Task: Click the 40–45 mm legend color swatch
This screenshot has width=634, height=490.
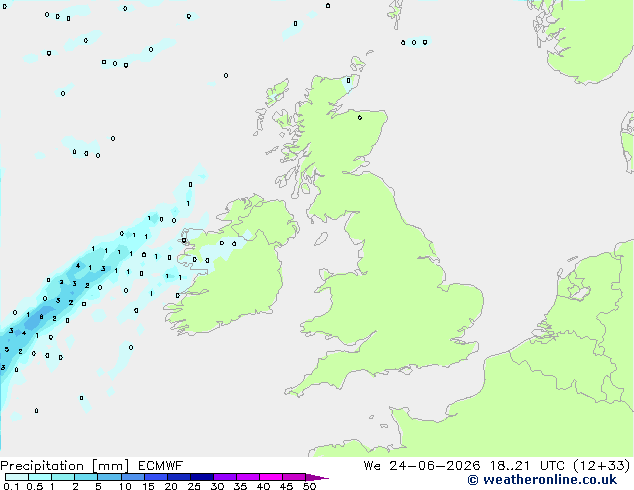Action: coord(271,477)
